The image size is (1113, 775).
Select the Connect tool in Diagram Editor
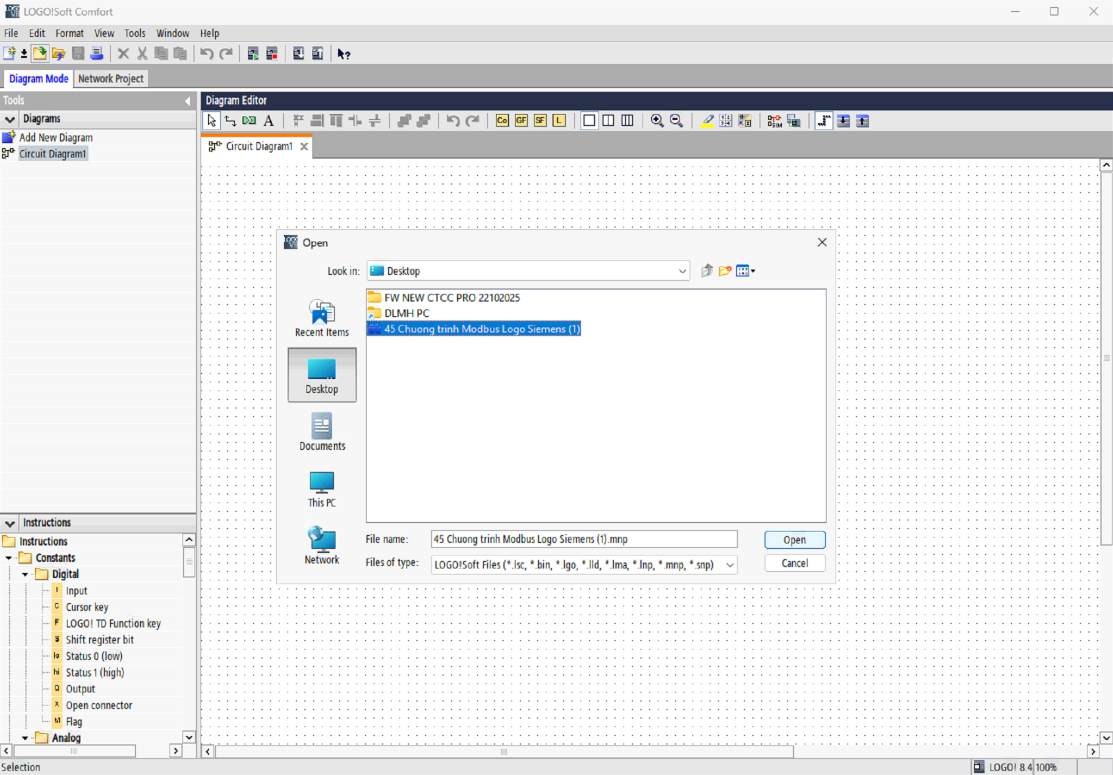click(230, 121)
